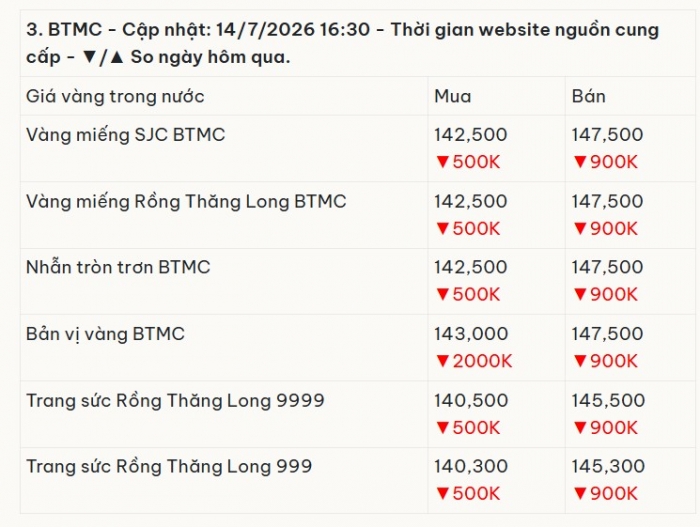Click the red down arrow beside SJC BTMC 900K
Image resolution: width=700 pixels, height=527 pixels.
tap(580, 162)
